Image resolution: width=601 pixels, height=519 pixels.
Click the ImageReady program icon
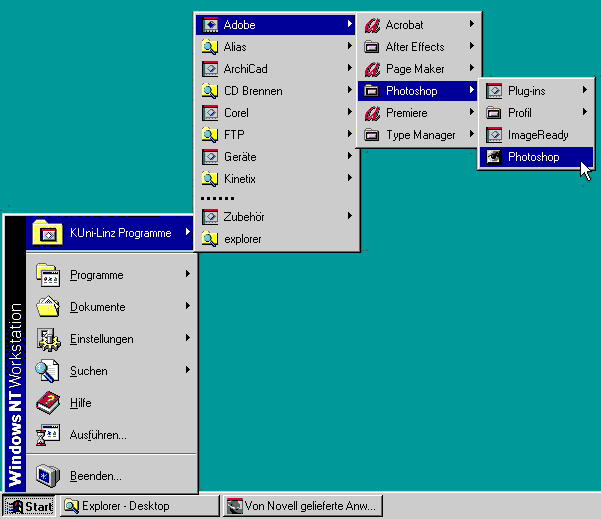tap(494, 135)
